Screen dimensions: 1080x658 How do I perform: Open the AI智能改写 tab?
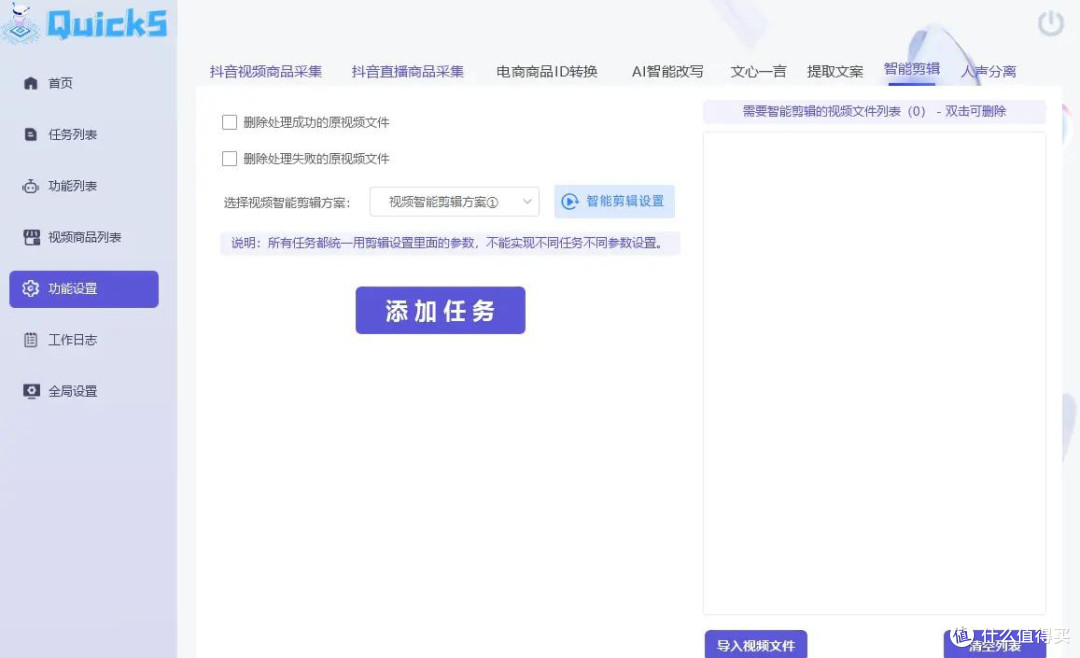tap(667, 72)
